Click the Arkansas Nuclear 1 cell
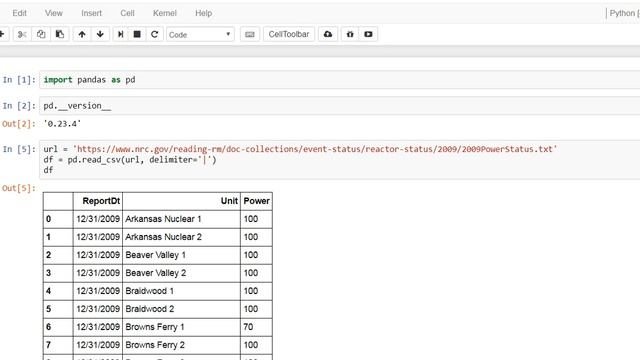The height and width of the screenshot is (360, 640). pos(182,219)
